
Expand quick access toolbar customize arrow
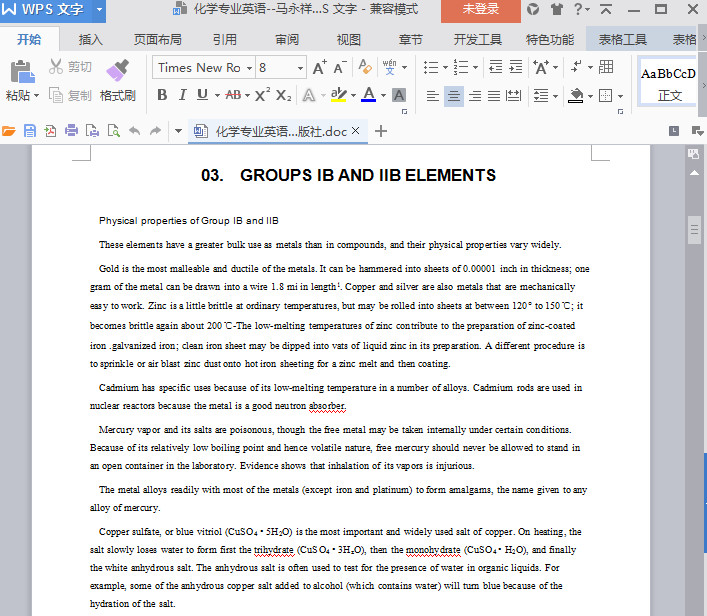pos(179,131)
